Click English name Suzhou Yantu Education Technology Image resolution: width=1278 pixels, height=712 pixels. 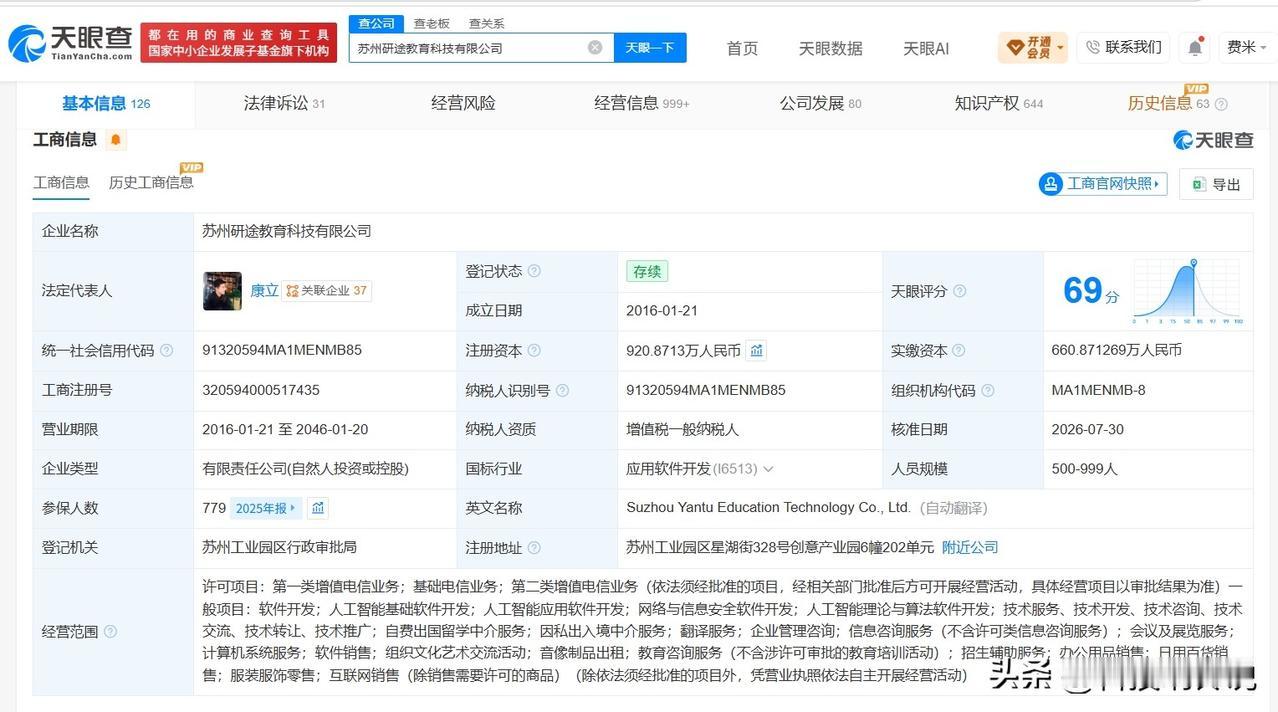768,508
